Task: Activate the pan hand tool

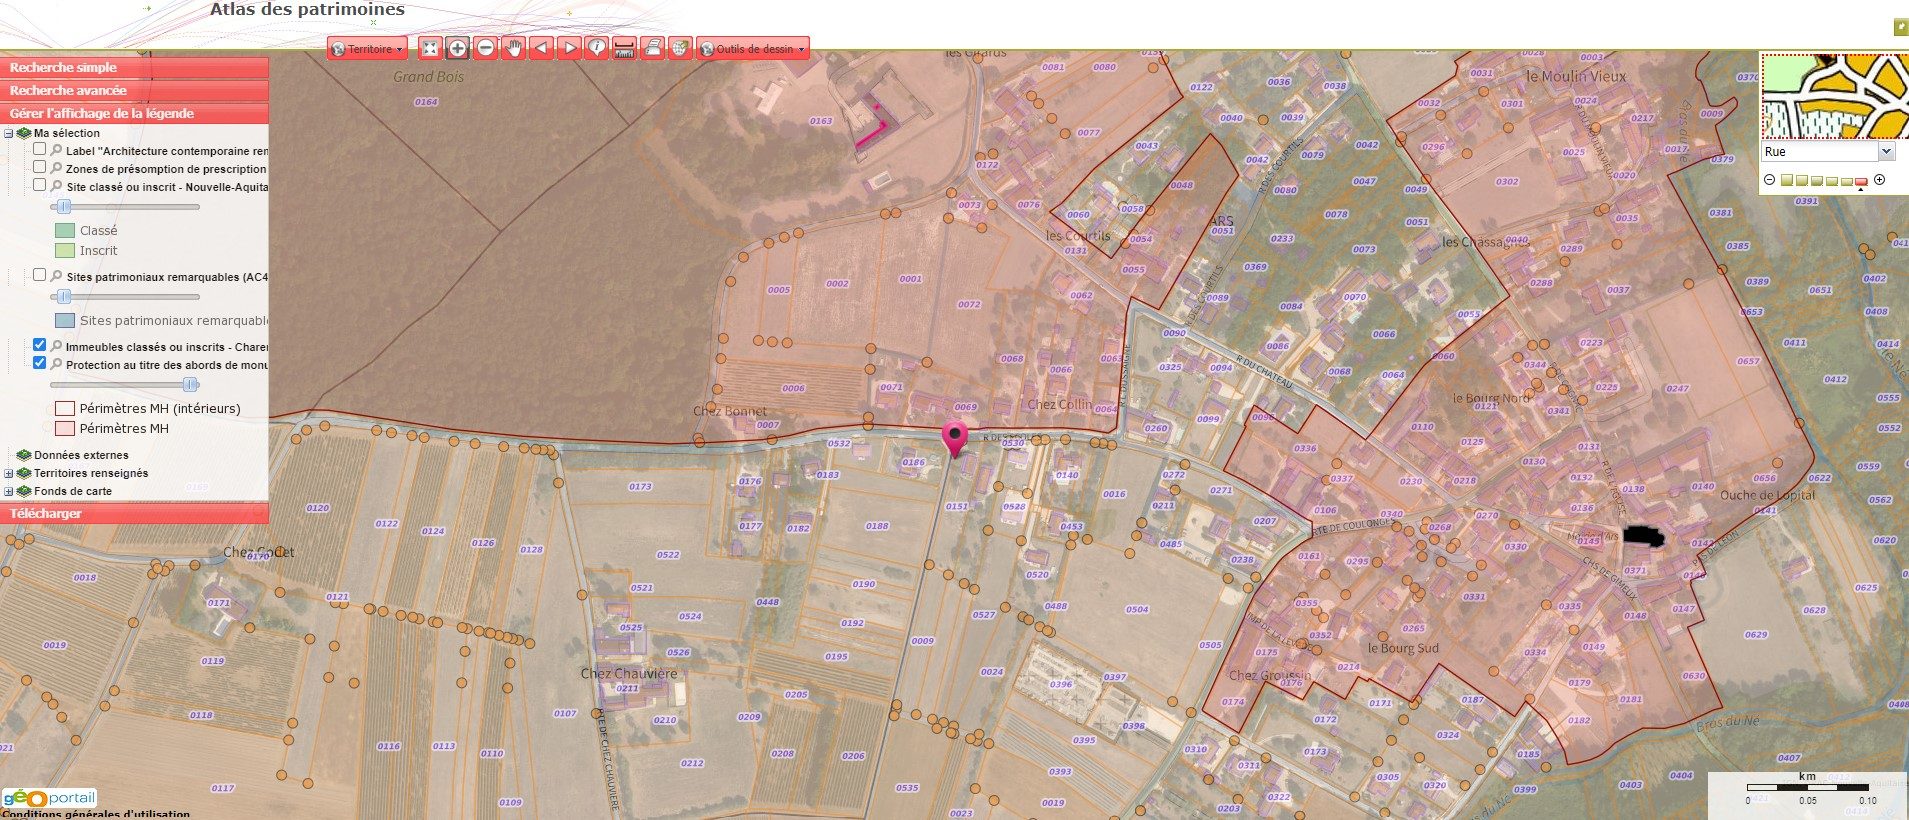Action: click(x=513, y=48)
